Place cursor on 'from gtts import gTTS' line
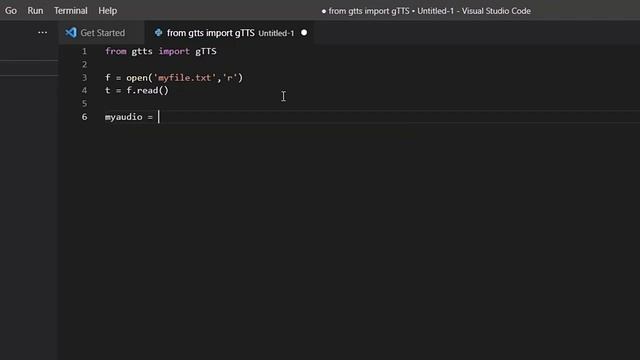The width and height of the screenshot is (640, 360). coord(161,51)
